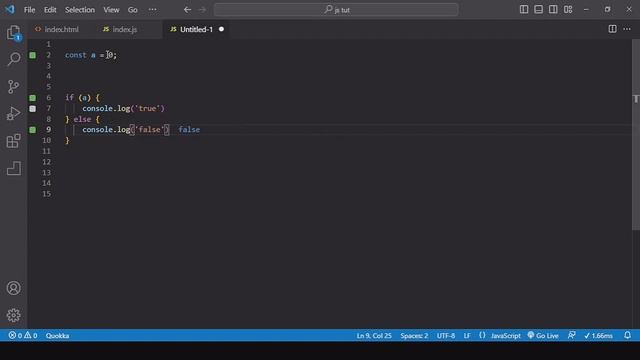This screenshot has height=360, width=640.
Task: Open the Manage gear icon
Action: 13,315
